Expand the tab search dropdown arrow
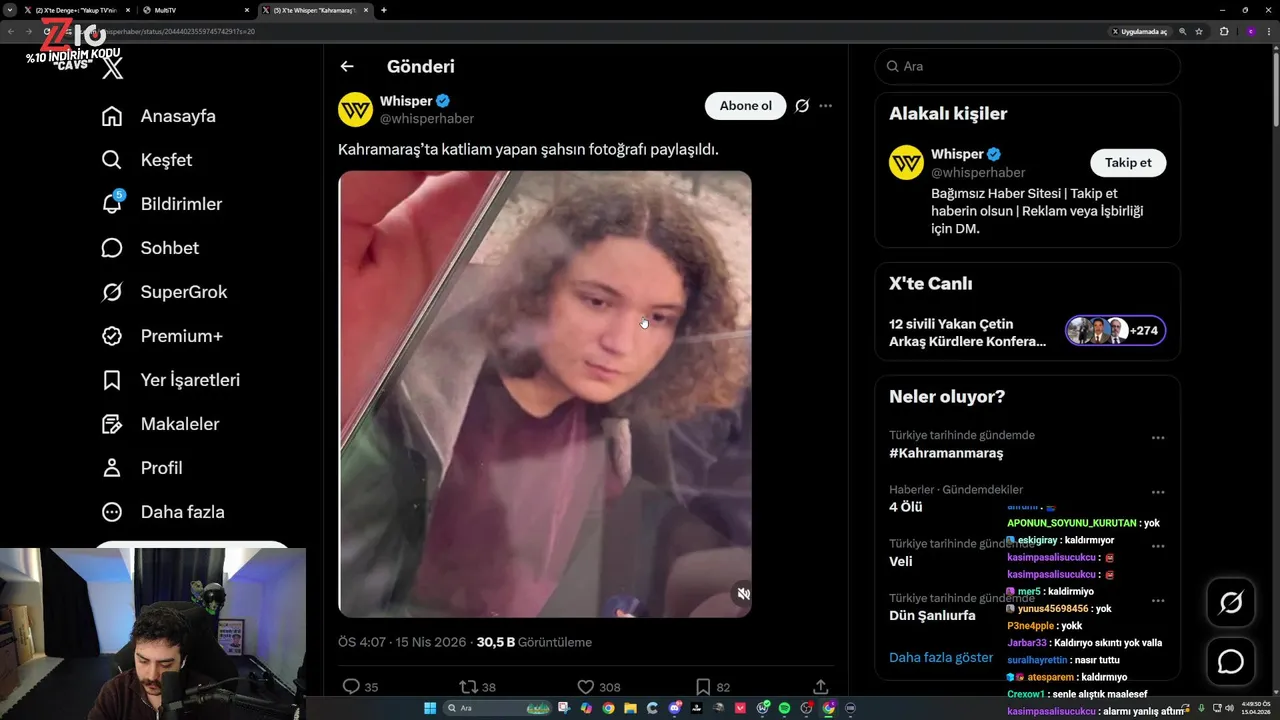The image size is (1280, 720). pyautogui.click(x=10, y=10)
